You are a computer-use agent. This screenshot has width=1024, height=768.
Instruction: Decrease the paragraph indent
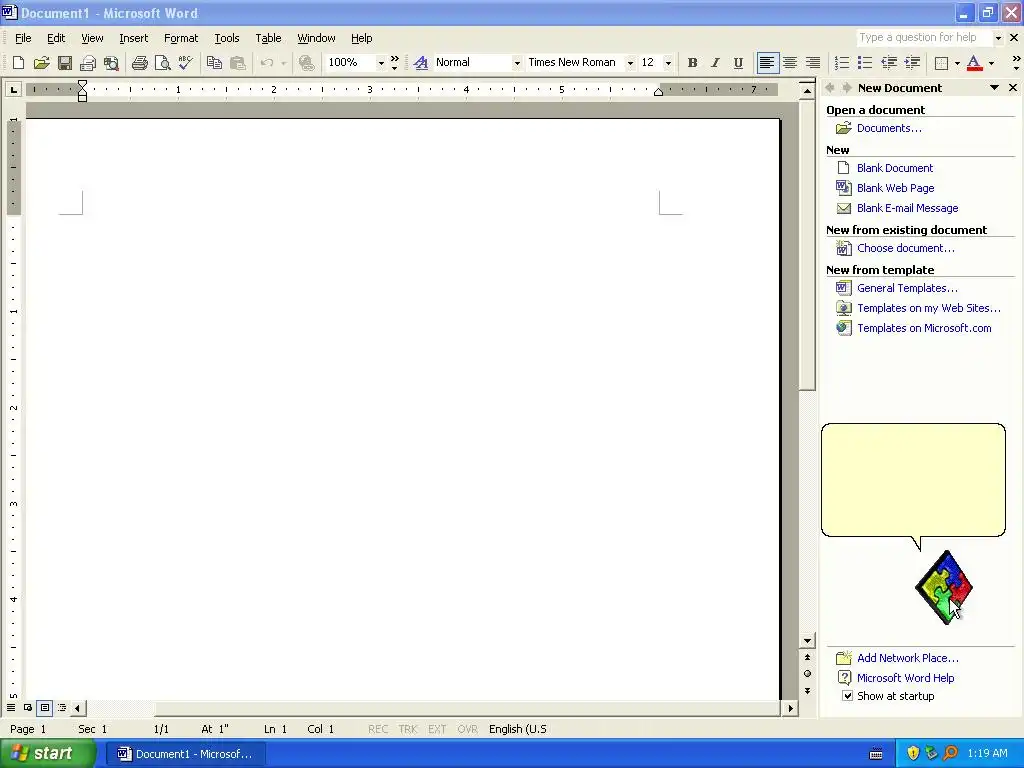coord(889,63)
